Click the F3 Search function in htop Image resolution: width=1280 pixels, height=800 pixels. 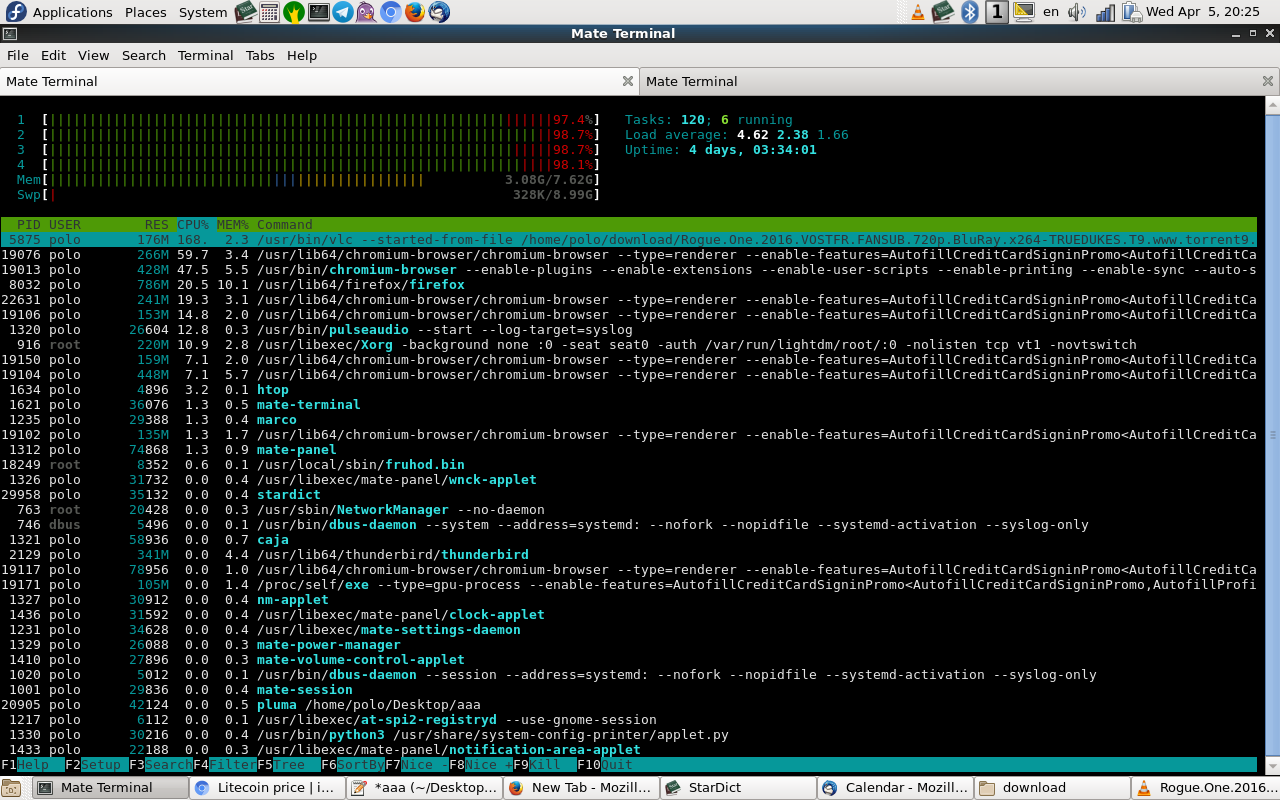point(161,765)
